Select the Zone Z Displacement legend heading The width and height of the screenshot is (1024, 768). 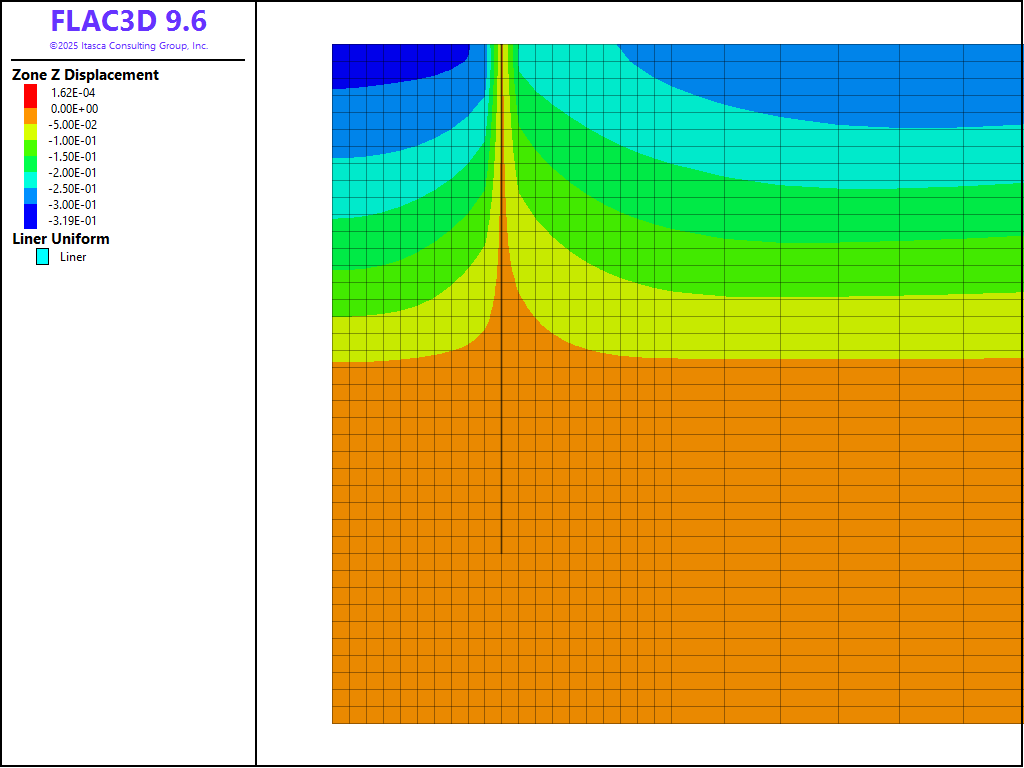pos(85,75)
